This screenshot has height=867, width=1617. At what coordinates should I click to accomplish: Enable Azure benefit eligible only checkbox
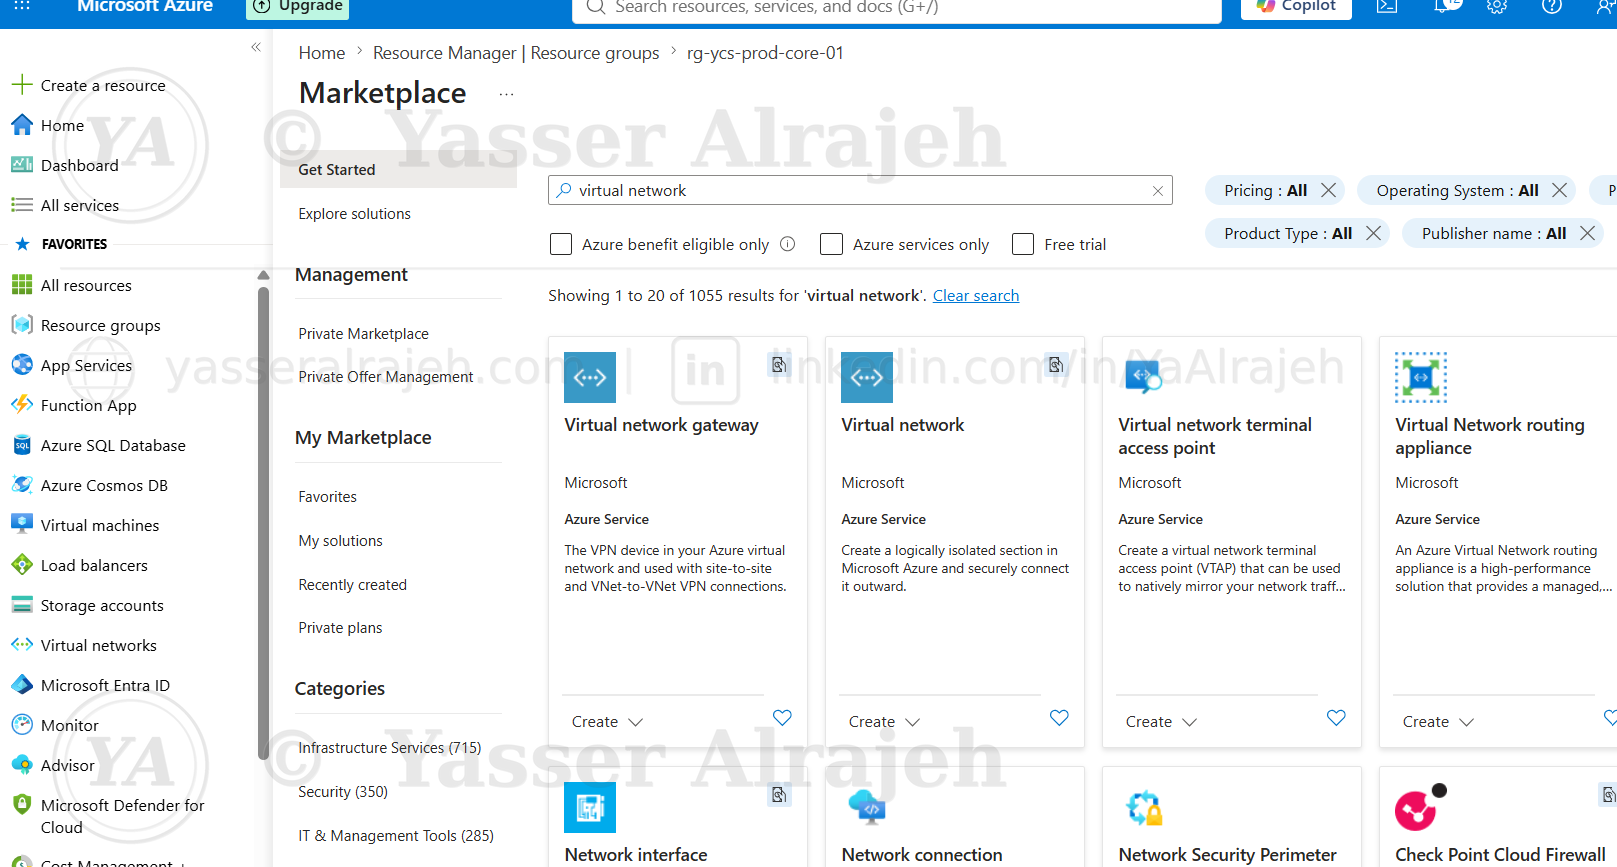pyautogui.click(x=561, y=244)
